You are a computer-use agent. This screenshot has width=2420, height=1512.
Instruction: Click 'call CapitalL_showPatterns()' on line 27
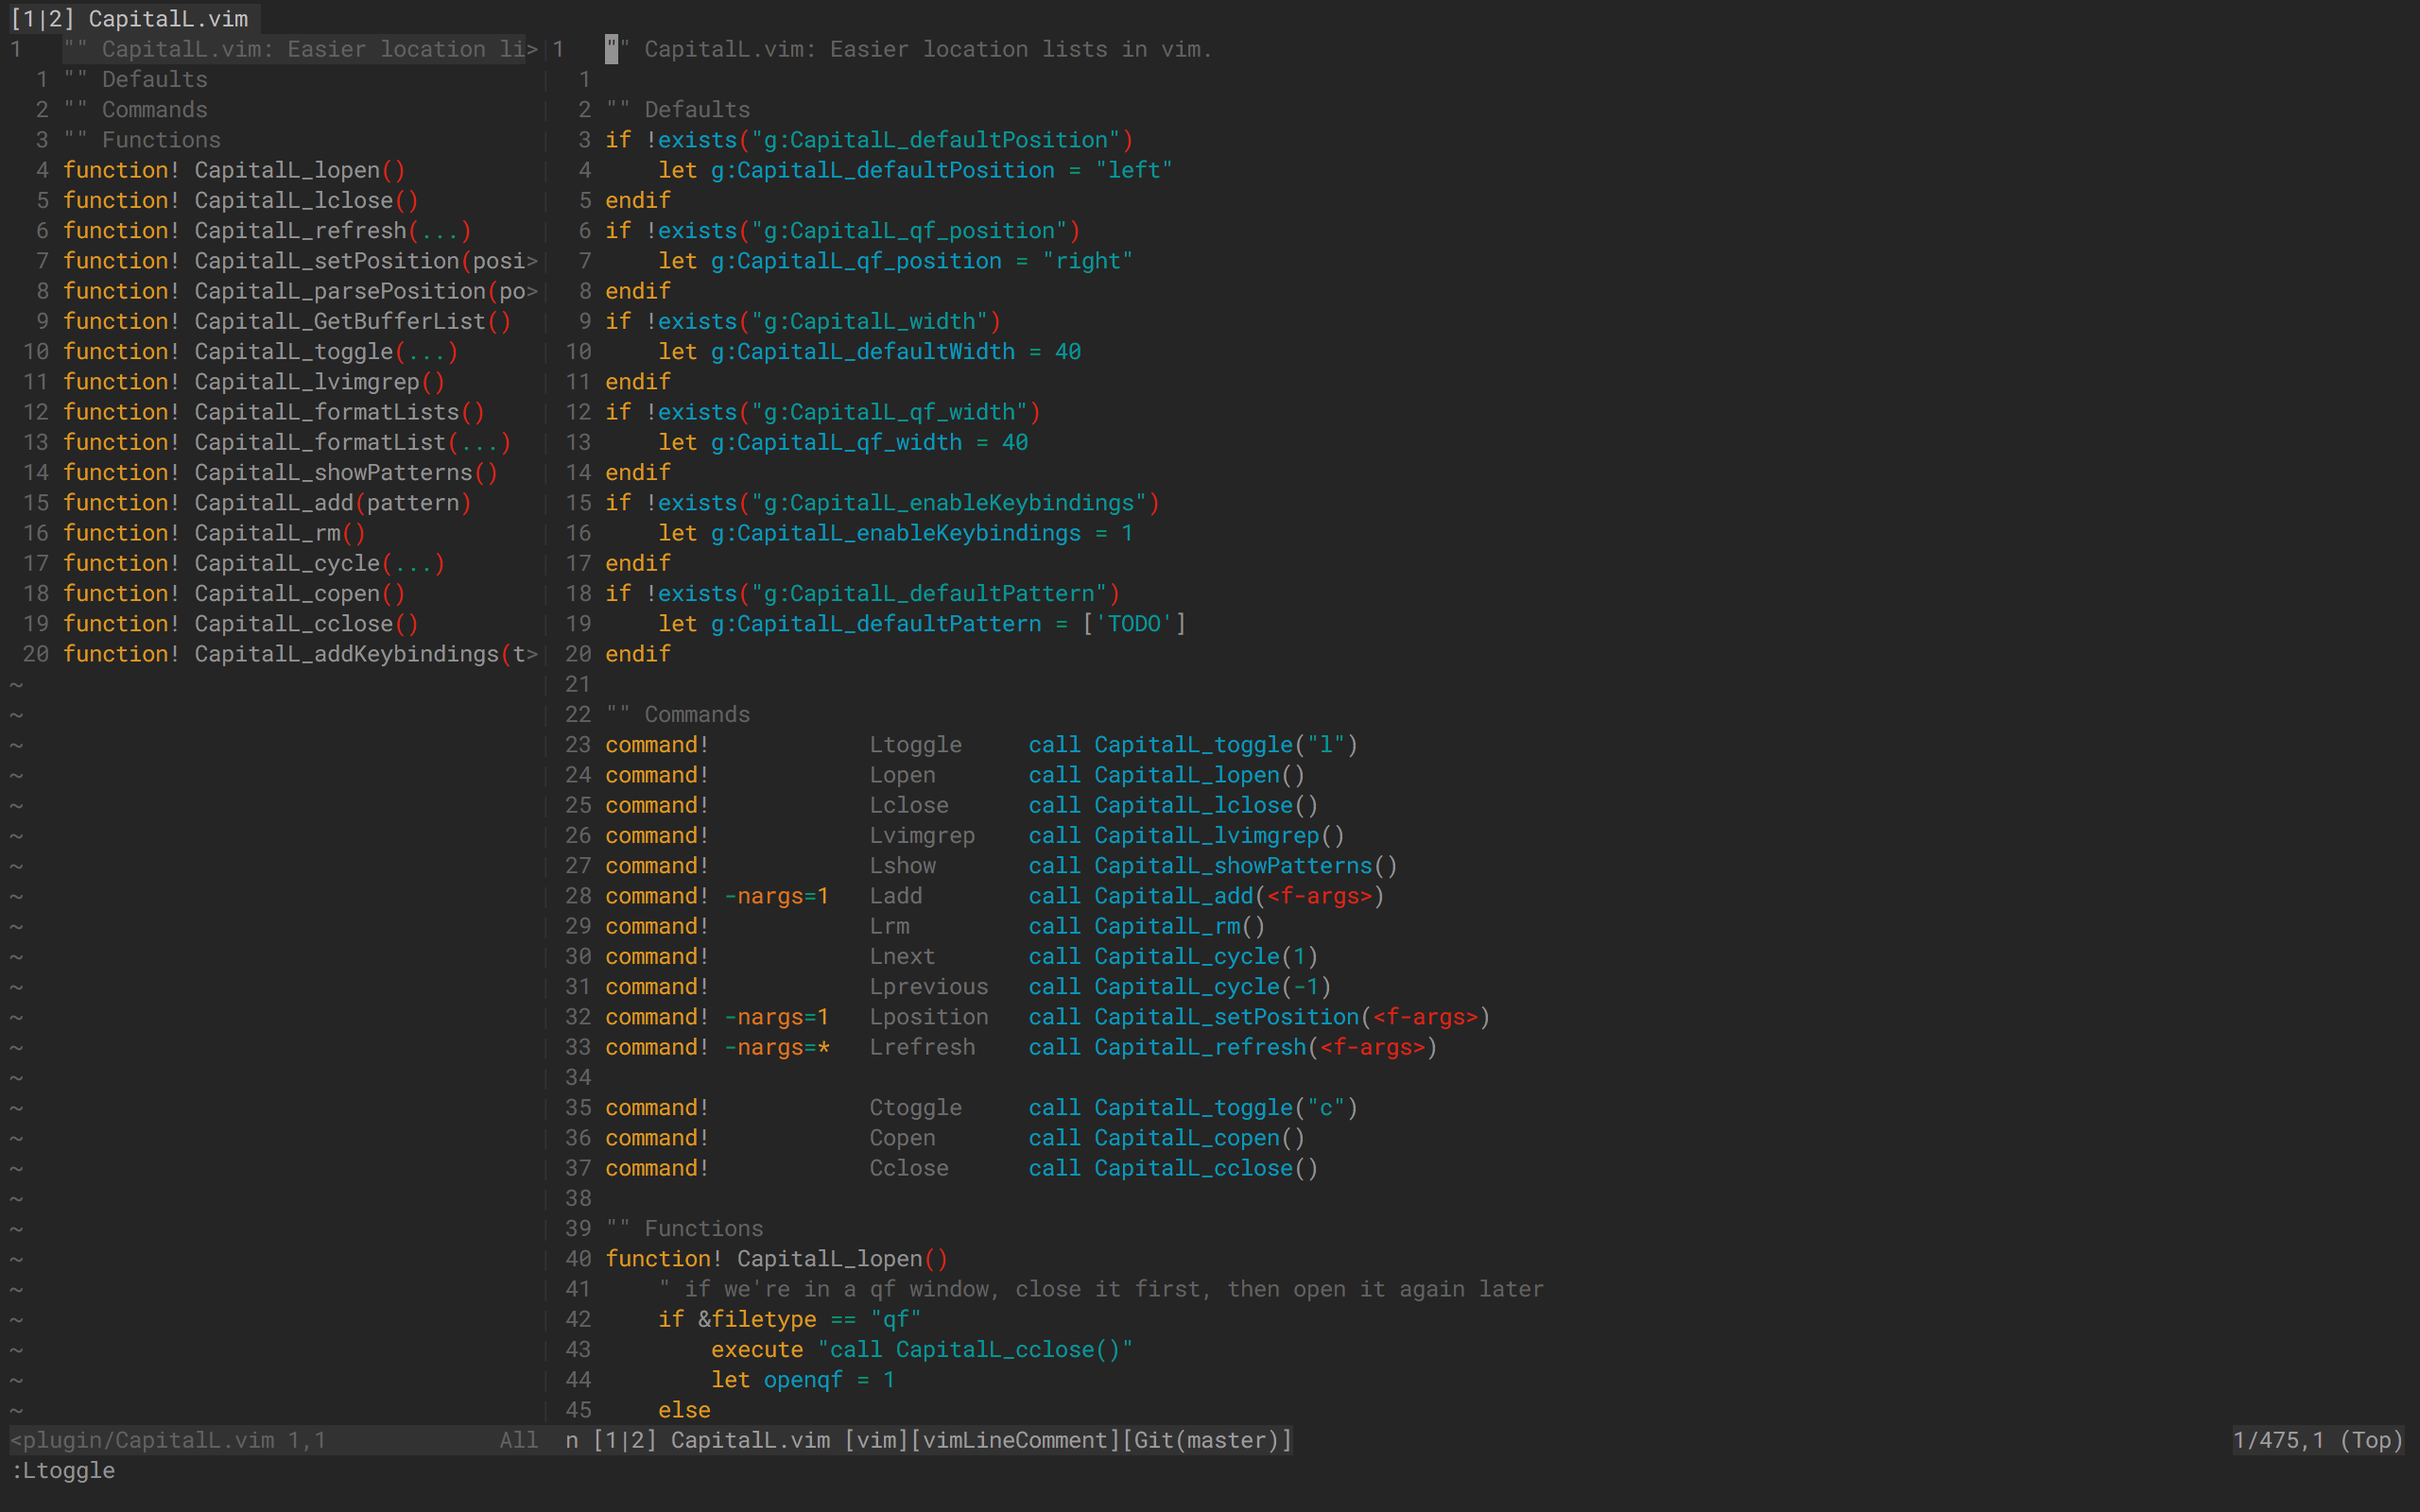pos(1213,865)
